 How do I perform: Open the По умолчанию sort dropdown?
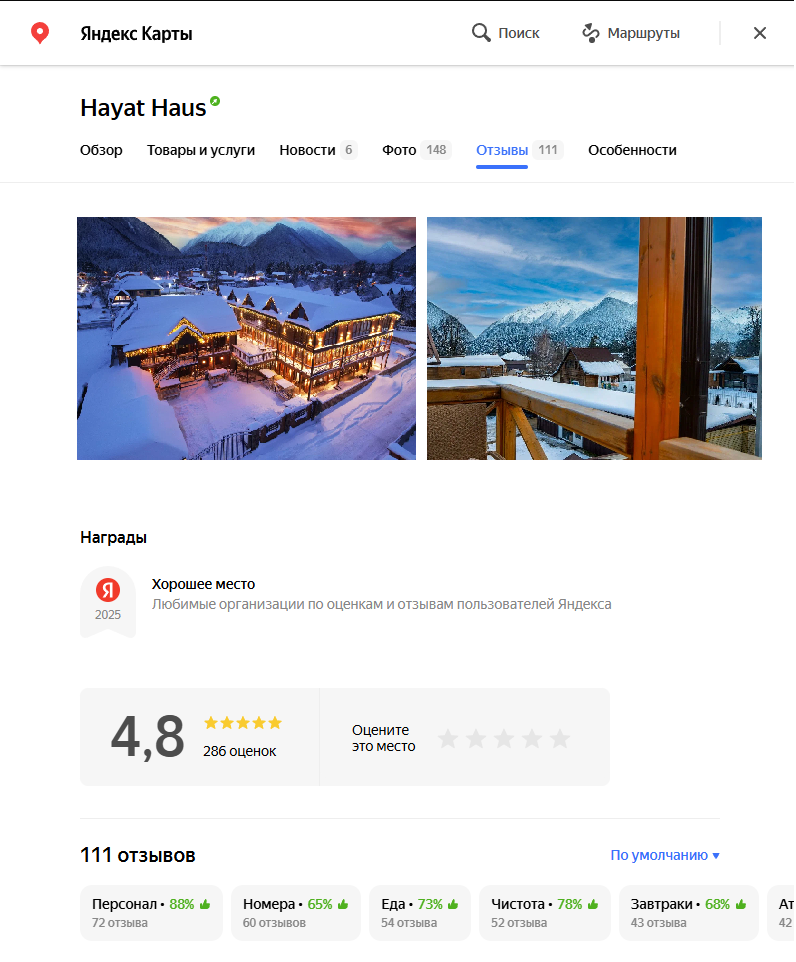665,855
